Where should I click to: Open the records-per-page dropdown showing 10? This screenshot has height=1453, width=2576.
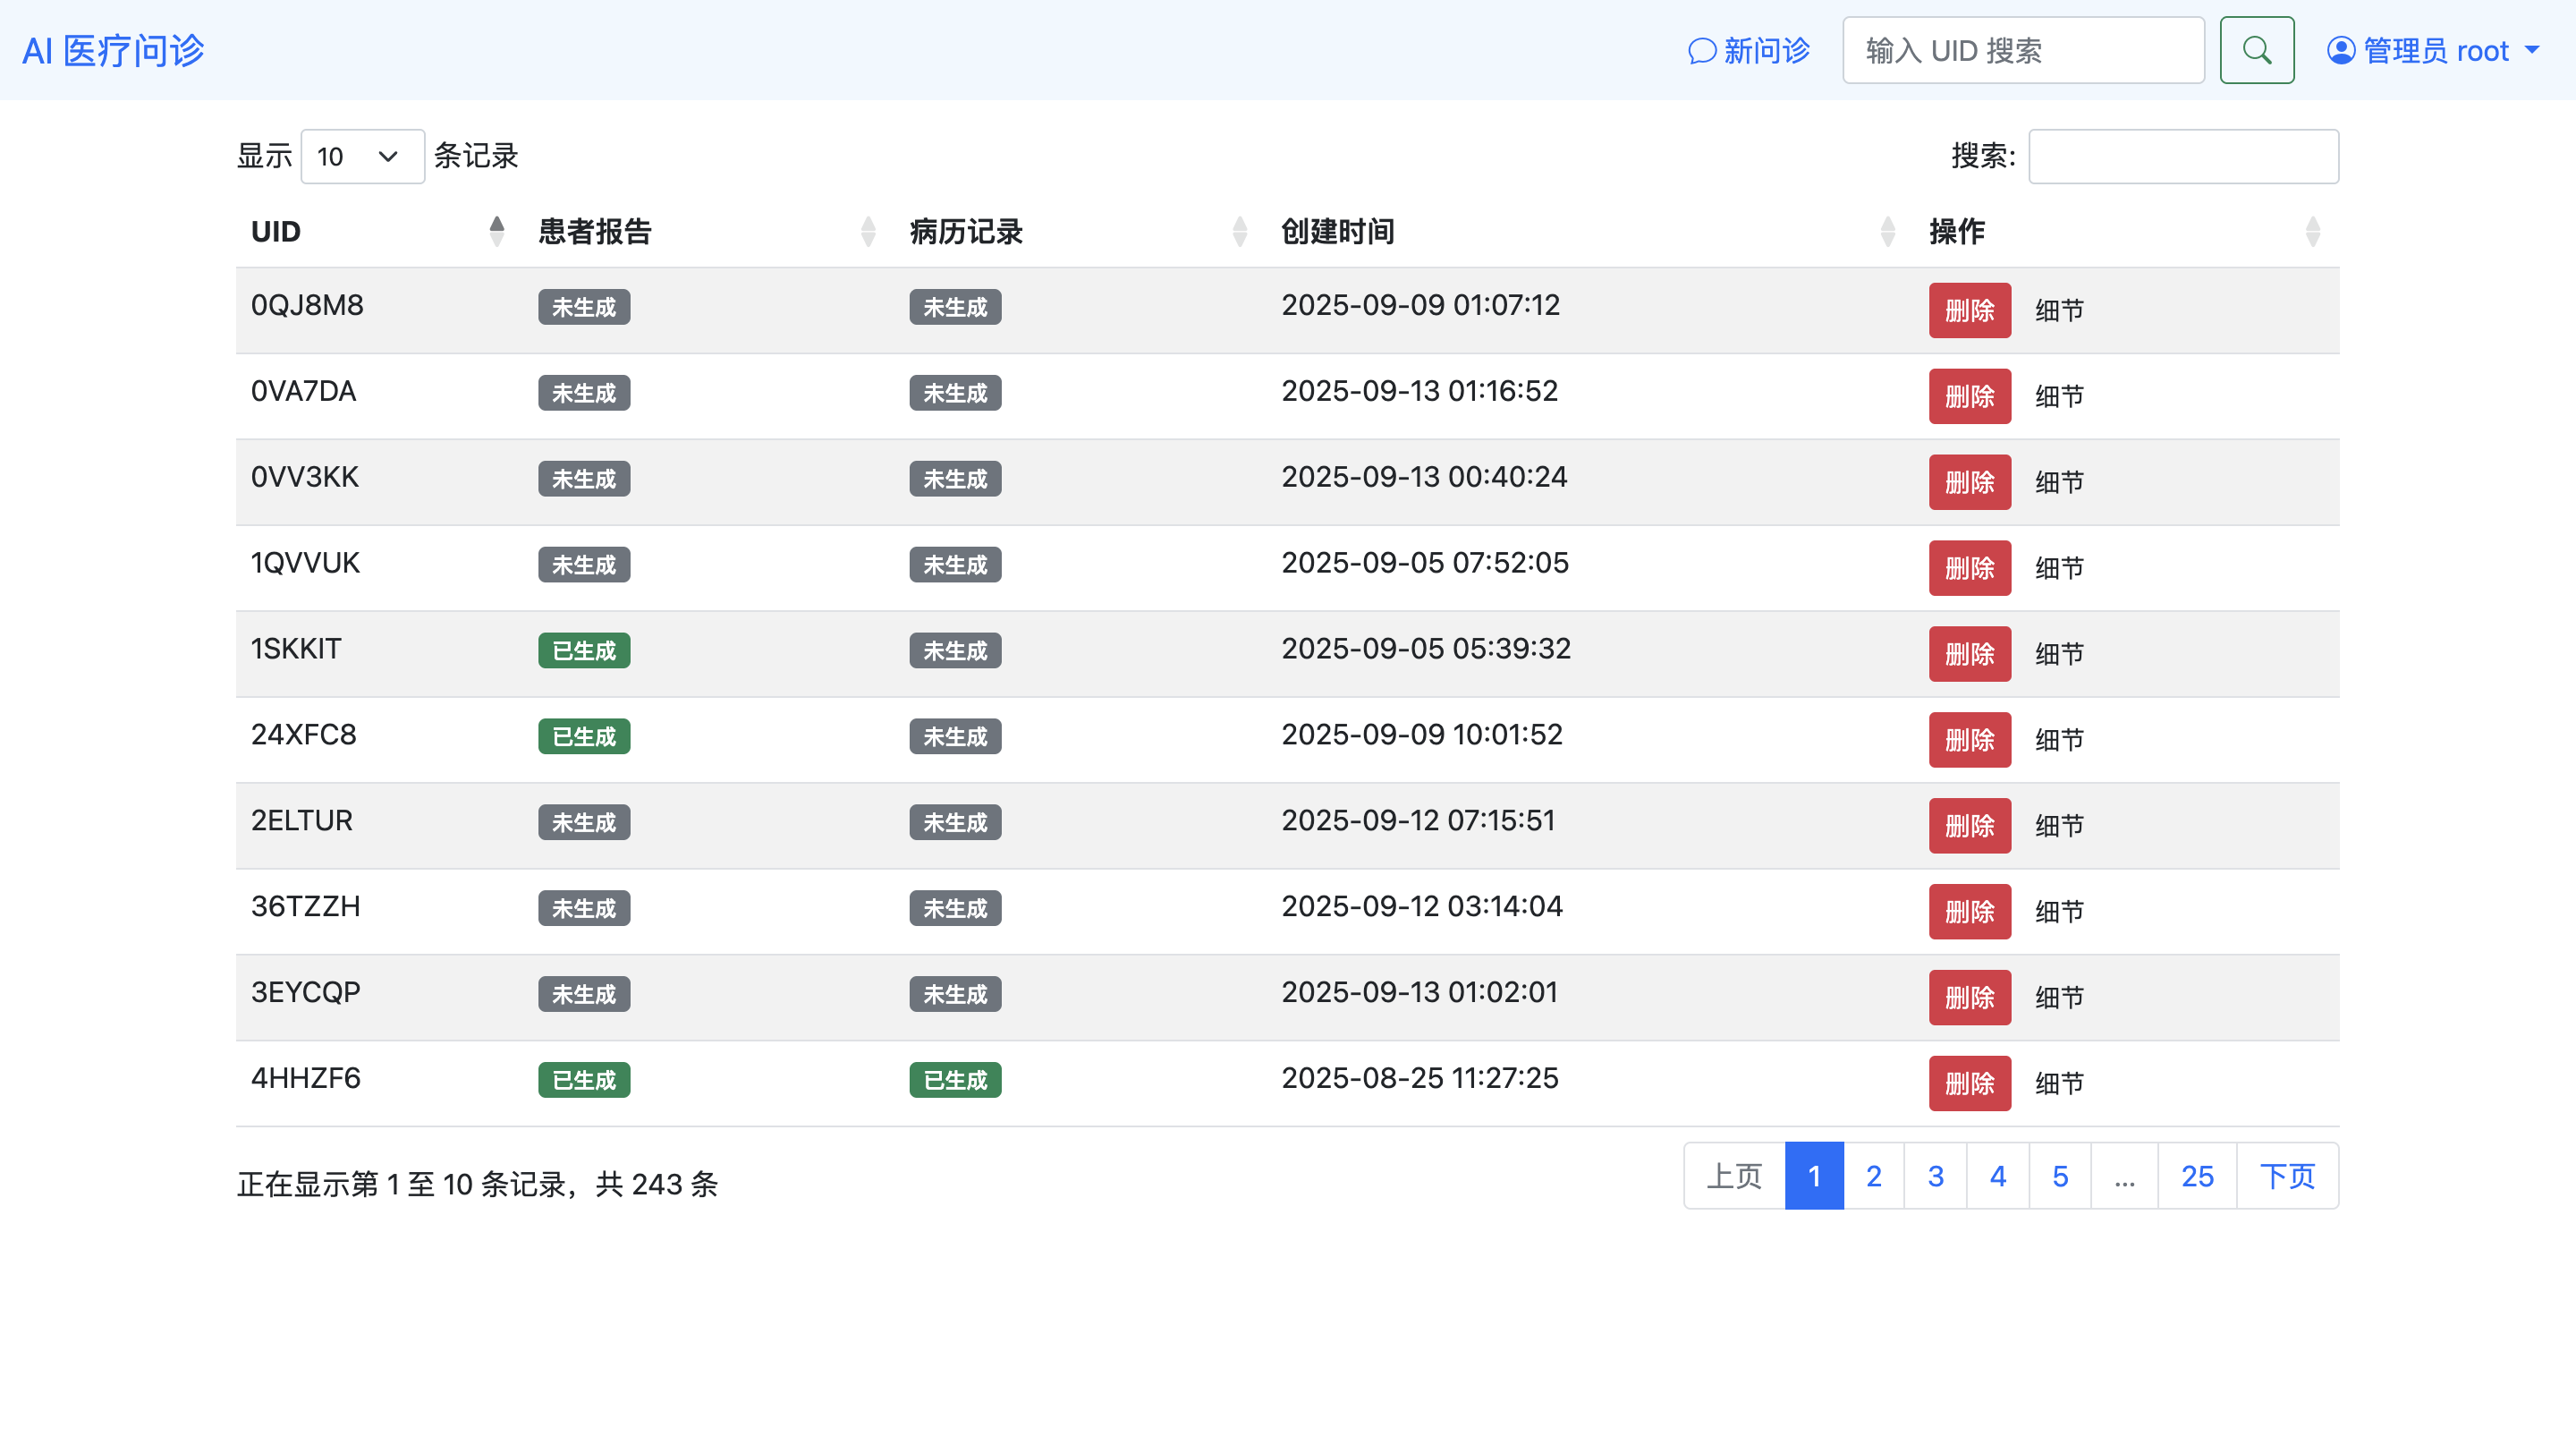tap(362, 156)
